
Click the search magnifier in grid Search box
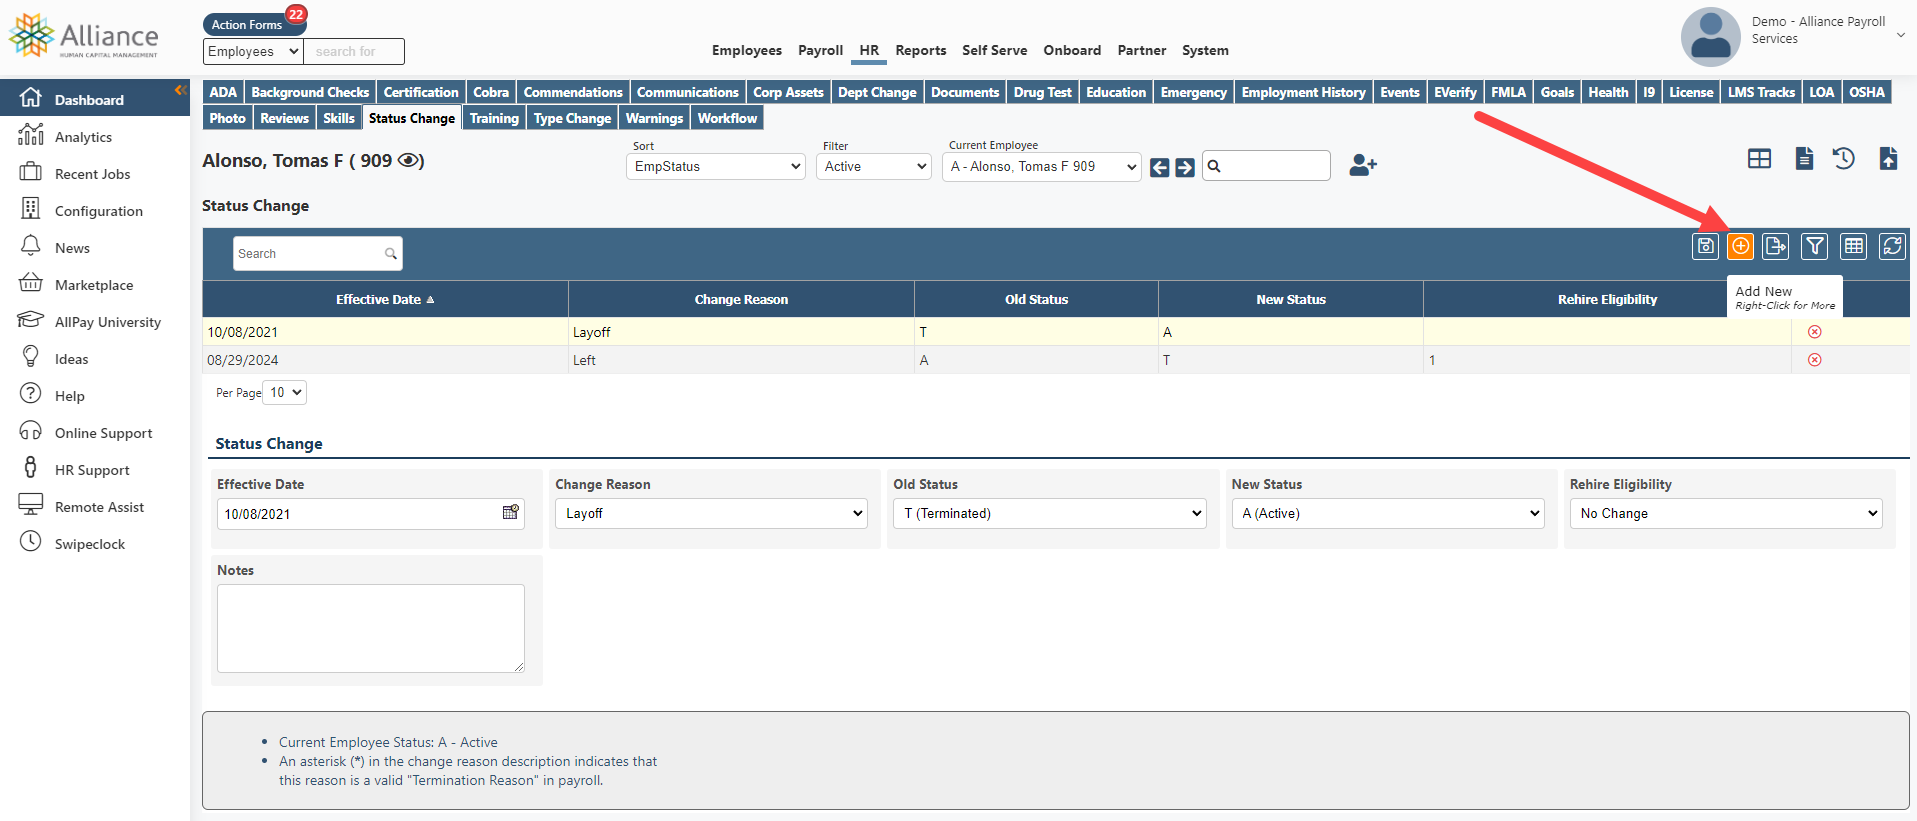pyautogui.click(x=390, y=254)
